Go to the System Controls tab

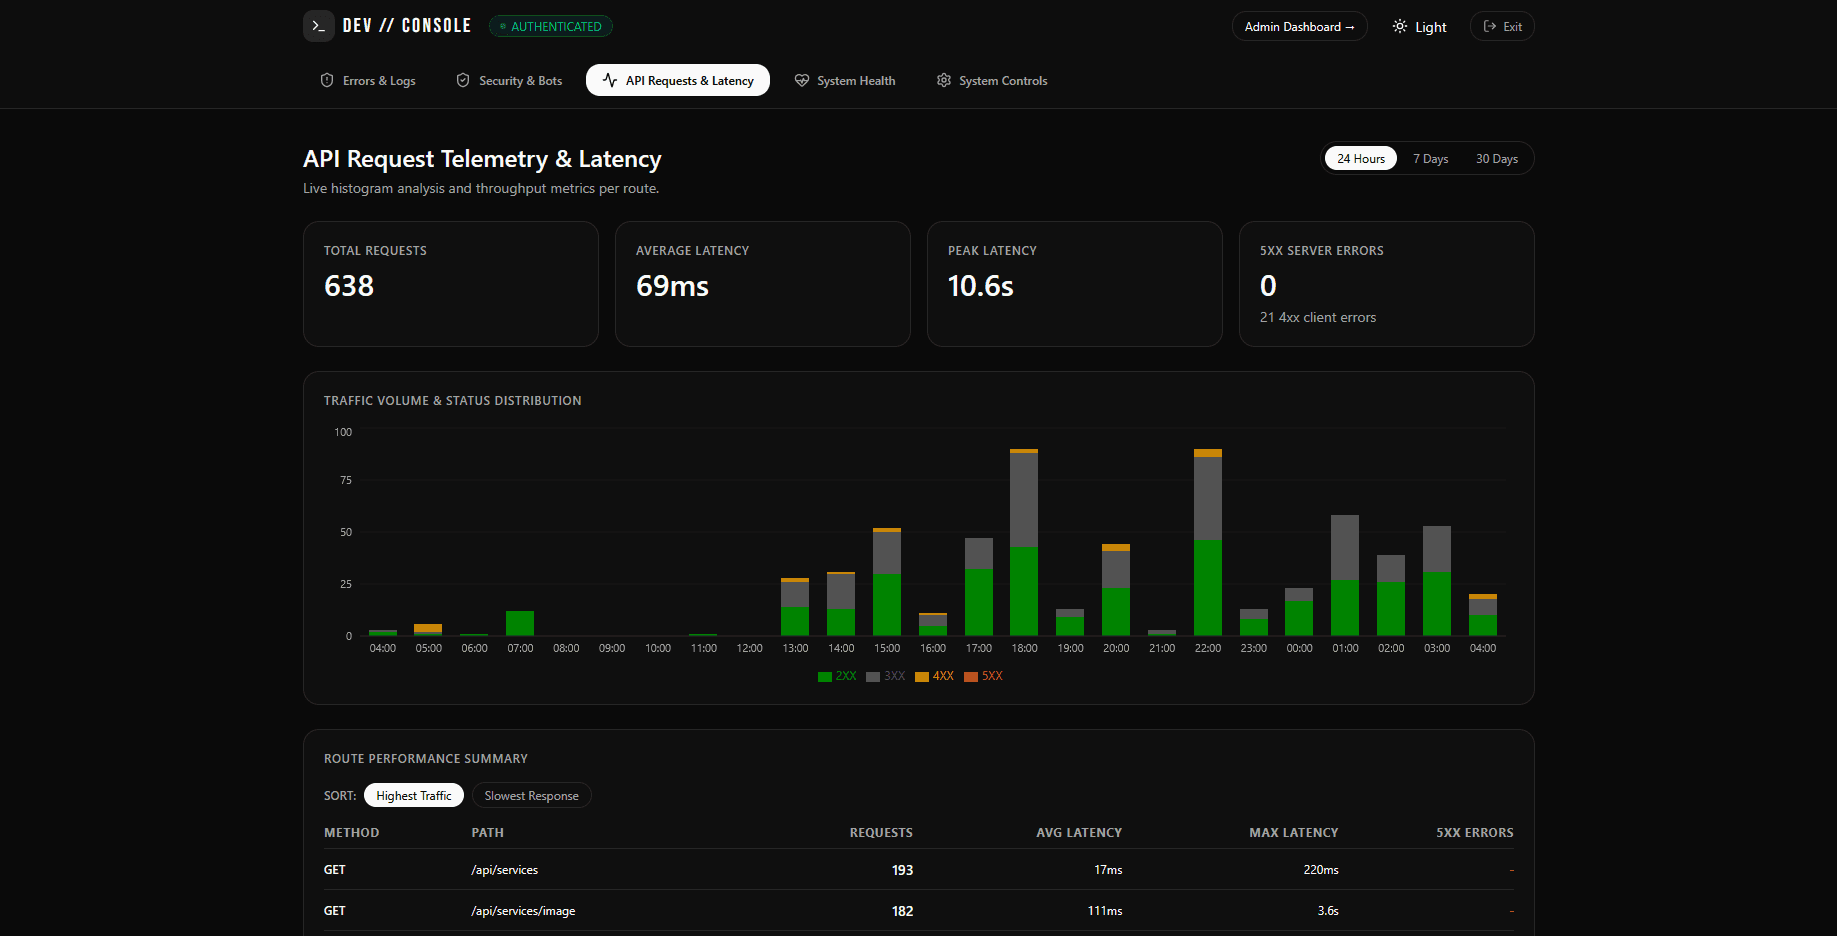[992, 80]
